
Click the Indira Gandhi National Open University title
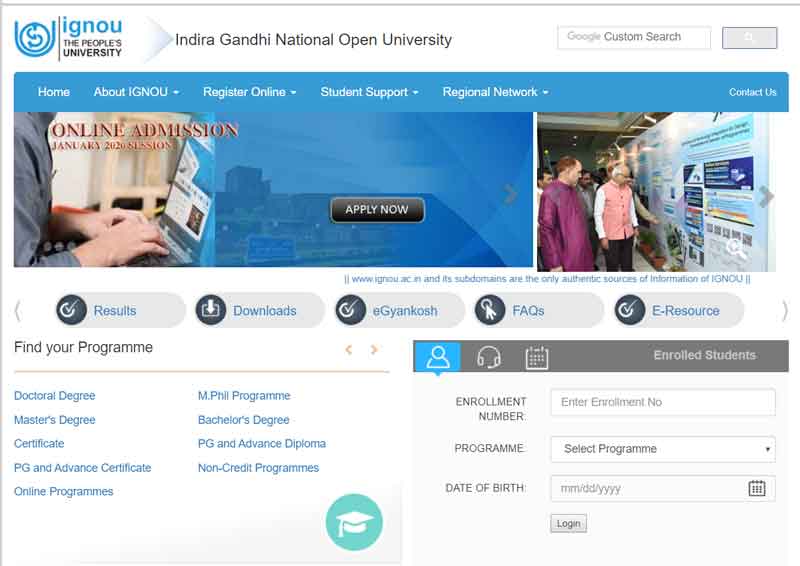(313, 40)
